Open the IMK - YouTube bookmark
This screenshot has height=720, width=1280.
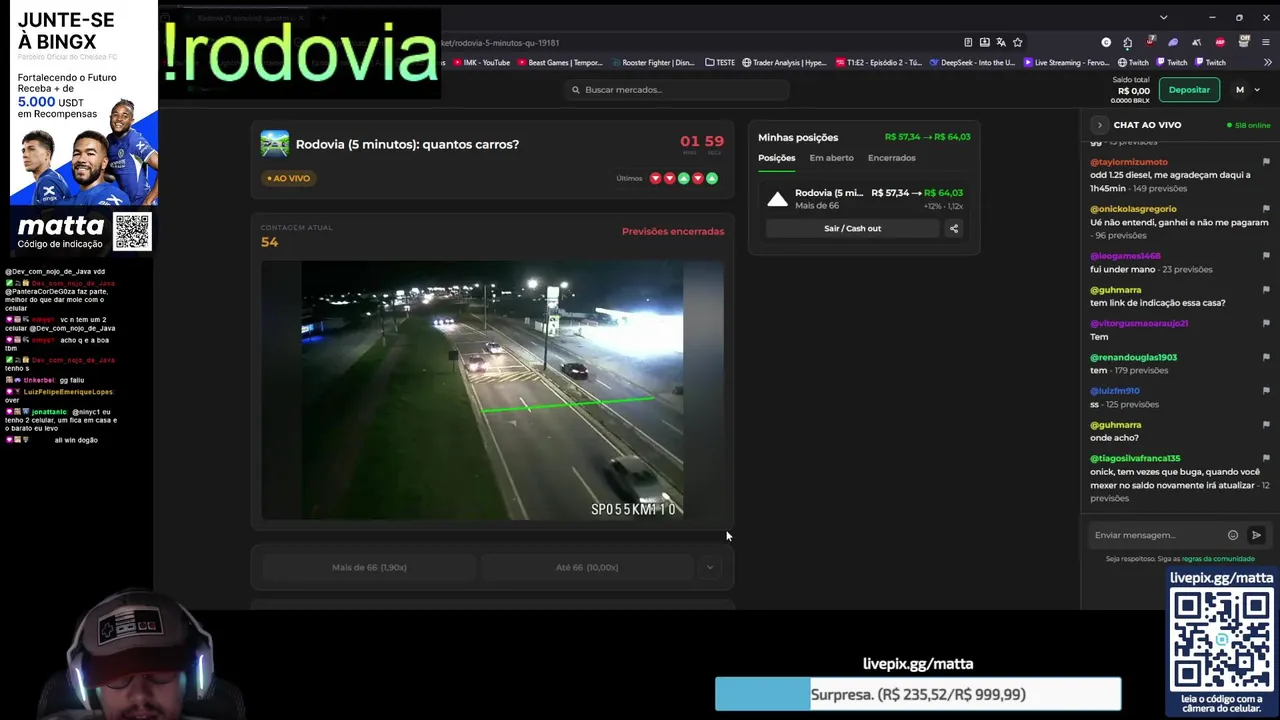click(x=482, y=63)
